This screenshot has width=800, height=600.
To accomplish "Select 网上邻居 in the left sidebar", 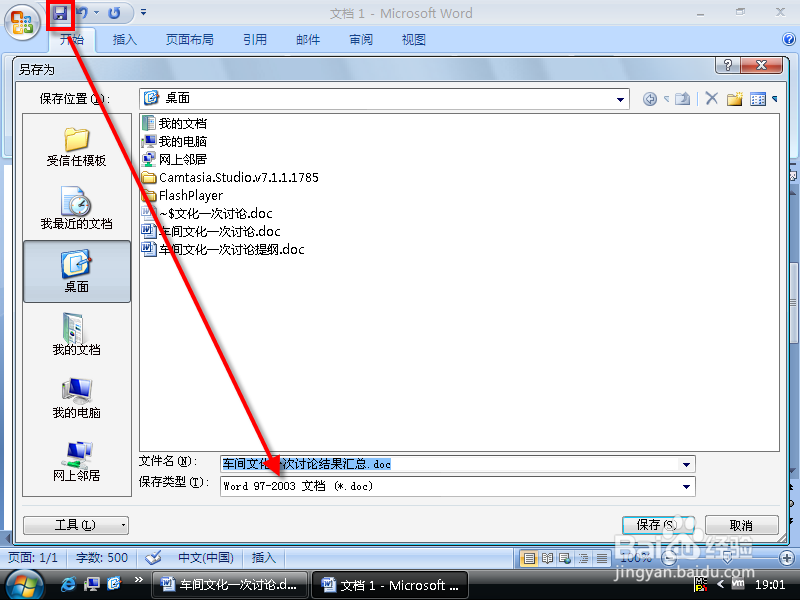I will click(75, 460).
